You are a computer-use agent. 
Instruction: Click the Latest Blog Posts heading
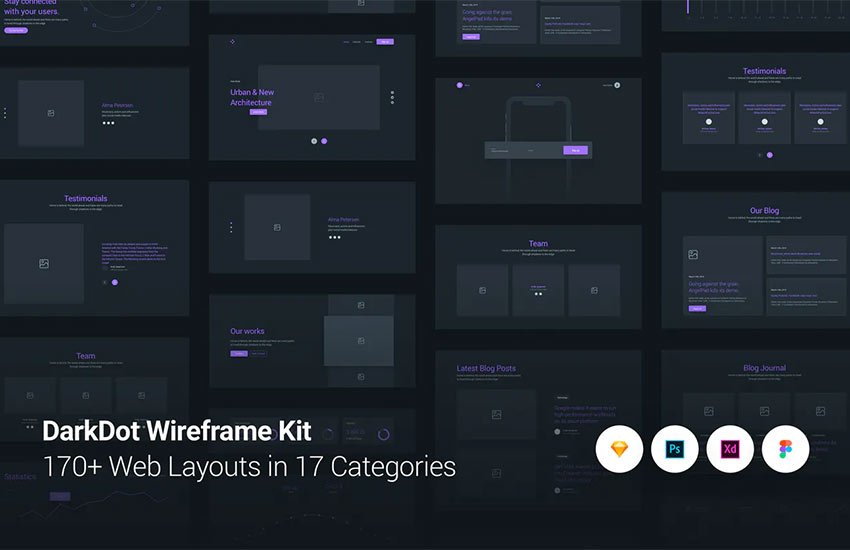[x=486, y=368]
